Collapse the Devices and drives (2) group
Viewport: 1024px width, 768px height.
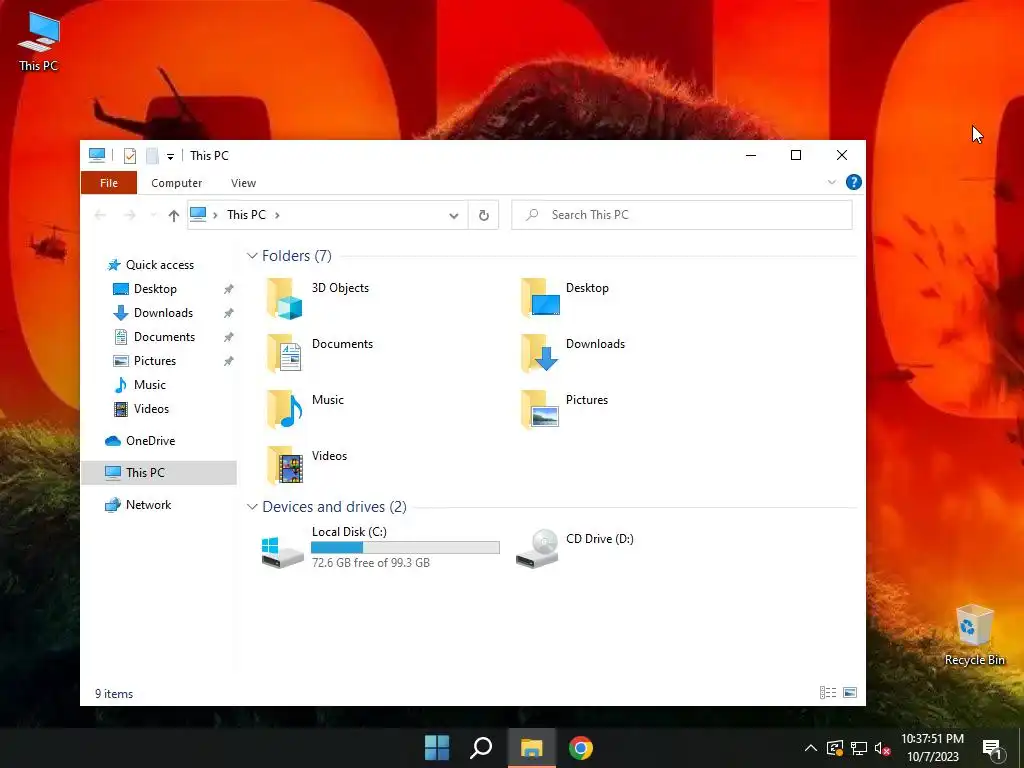point(252,507)
